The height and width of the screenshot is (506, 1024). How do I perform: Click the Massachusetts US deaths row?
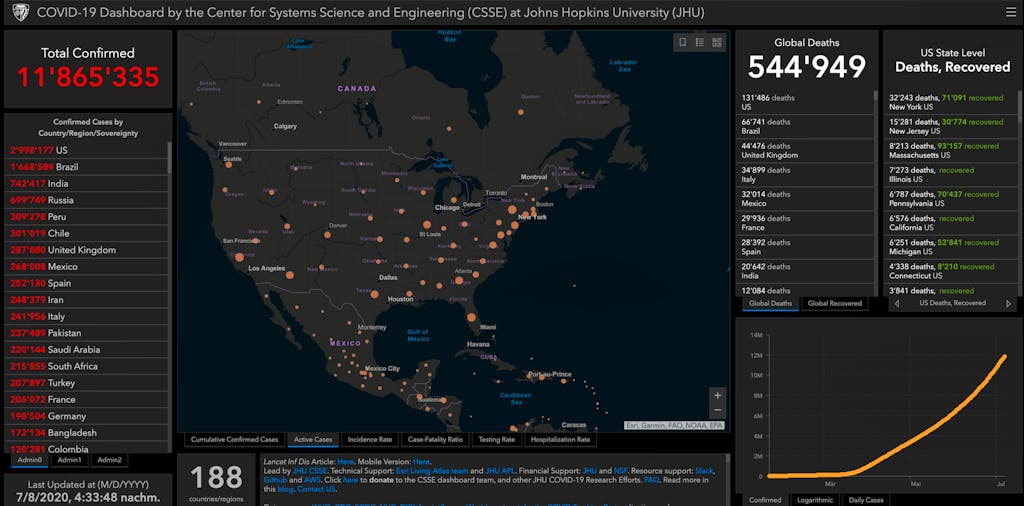click(950, 151)
